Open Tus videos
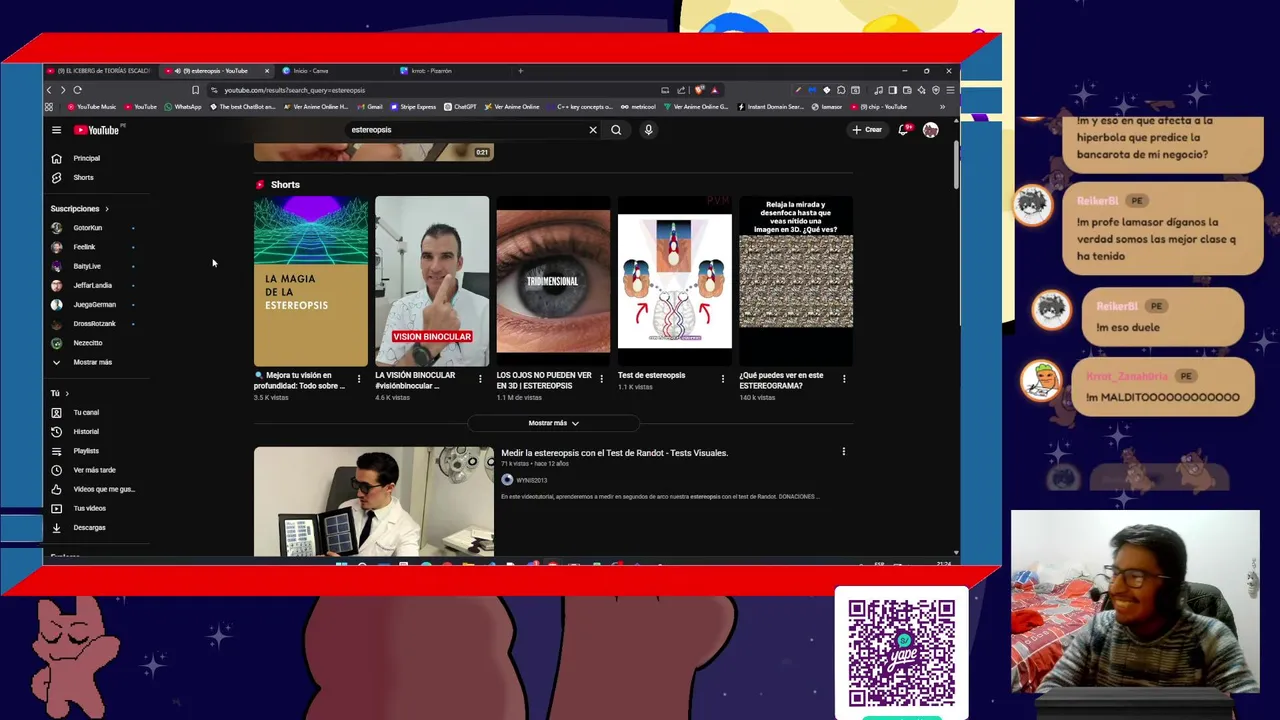This screenshot has height=720, width=1280. pos(97,508)
